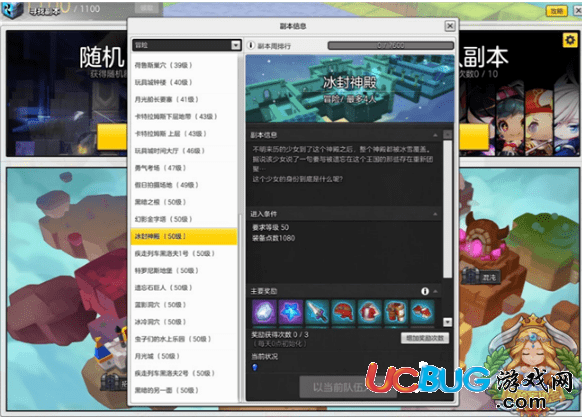
Task: Select 幻影金字塔（50级）in list
Action: 184,219
